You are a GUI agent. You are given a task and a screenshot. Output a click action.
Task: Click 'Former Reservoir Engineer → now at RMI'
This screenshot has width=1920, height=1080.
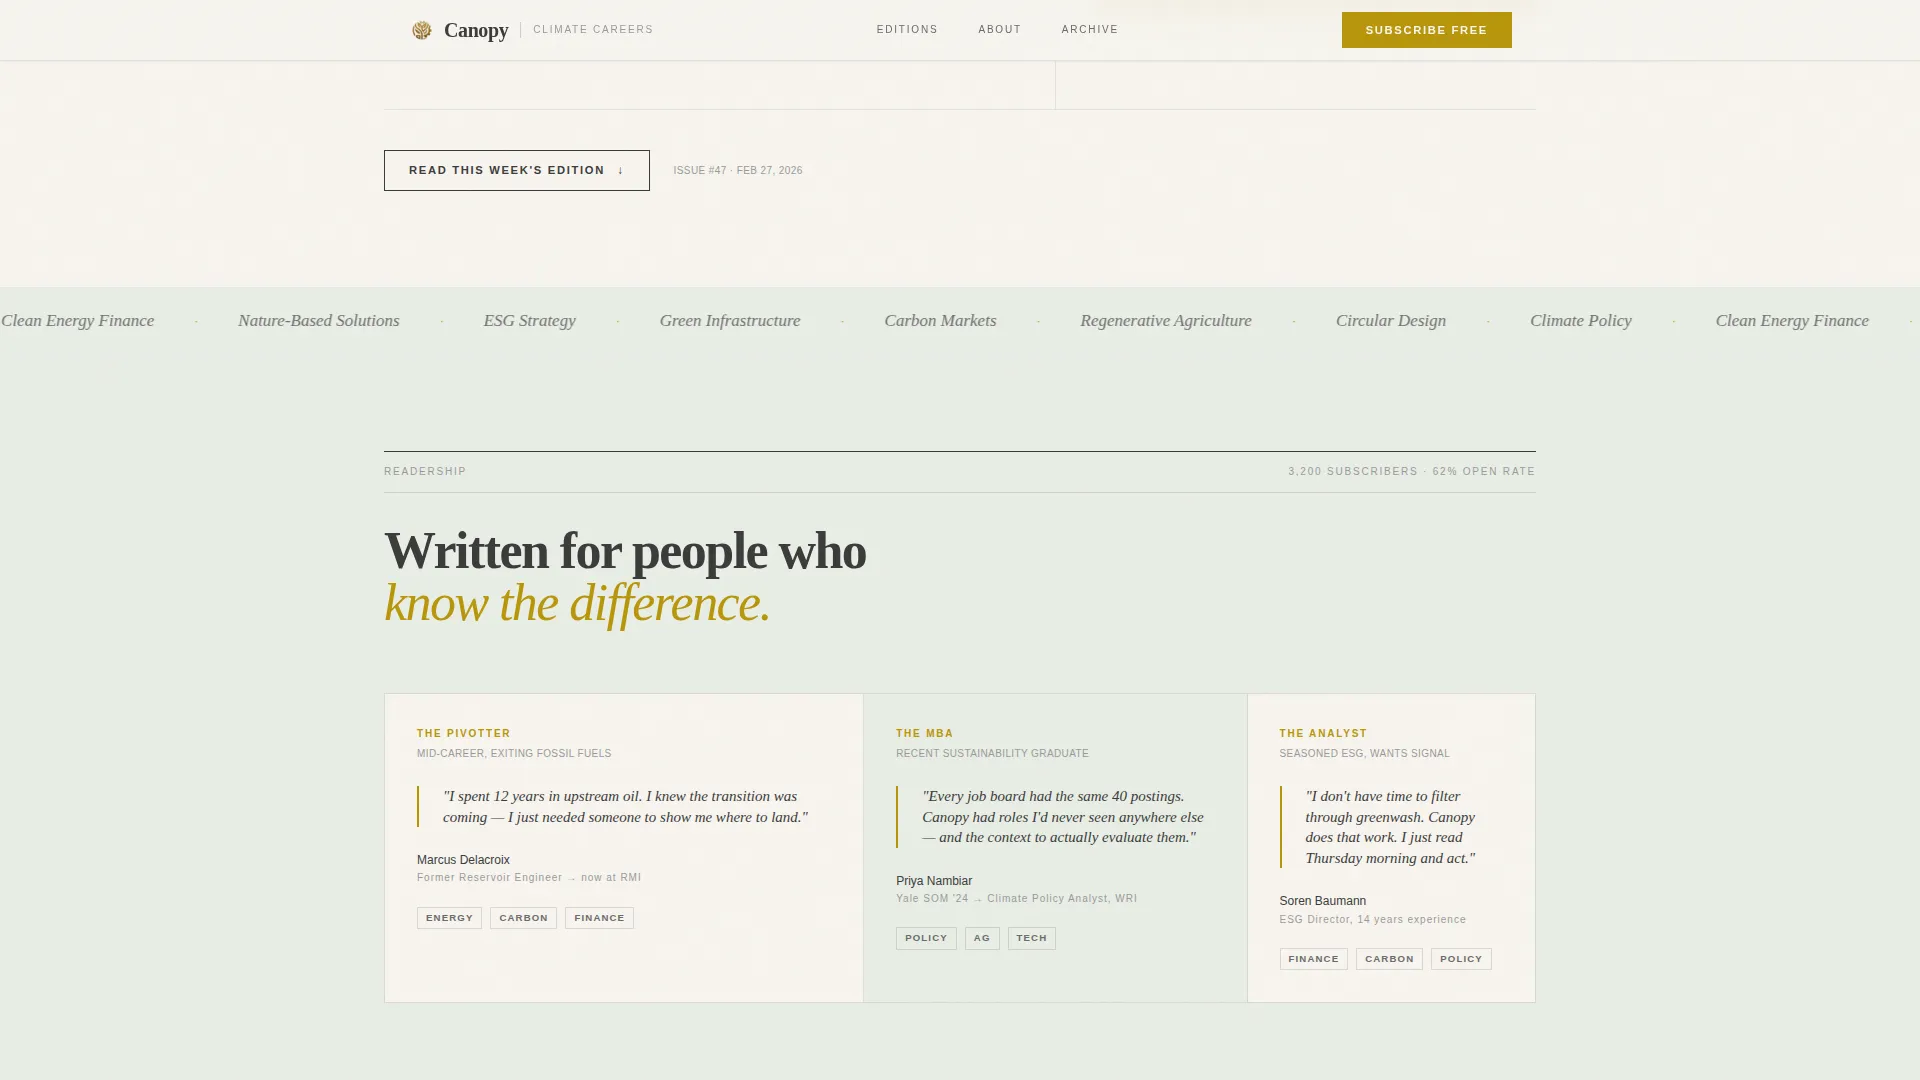(529, 878)
